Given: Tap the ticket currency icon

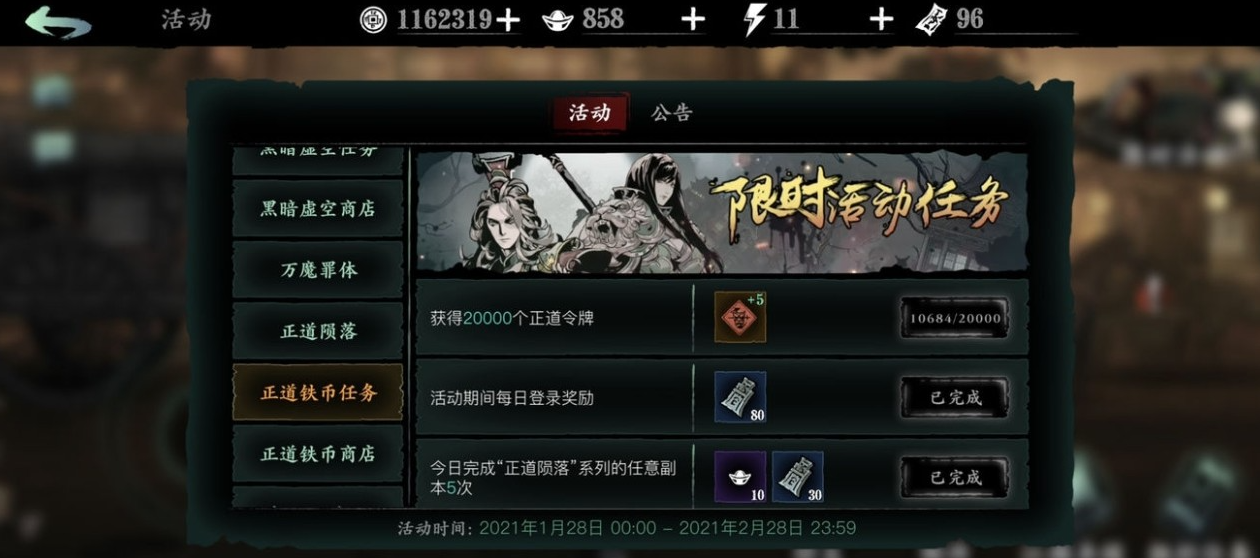Looking at the screenshot, I should pyautogui.click(x=930, y=20).
